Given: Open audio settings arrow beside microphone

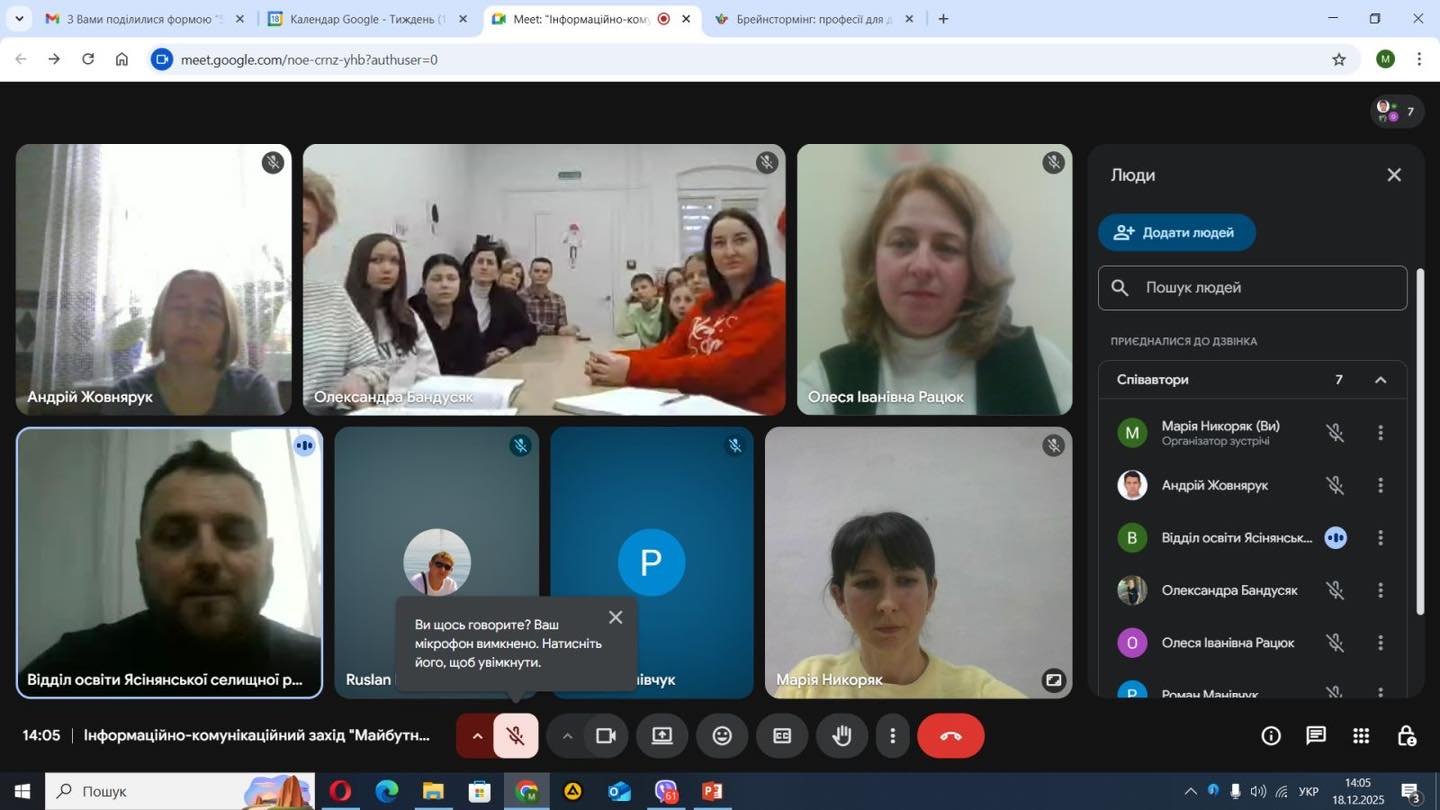Looking at the screenshot, I should point(477,736).
